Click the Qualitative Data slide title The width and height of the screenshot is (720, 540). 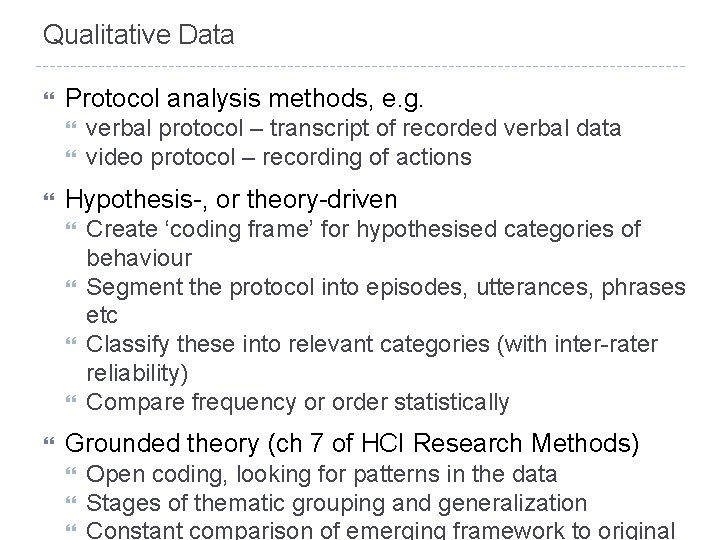pyautogui.click(x=138, y=35)
